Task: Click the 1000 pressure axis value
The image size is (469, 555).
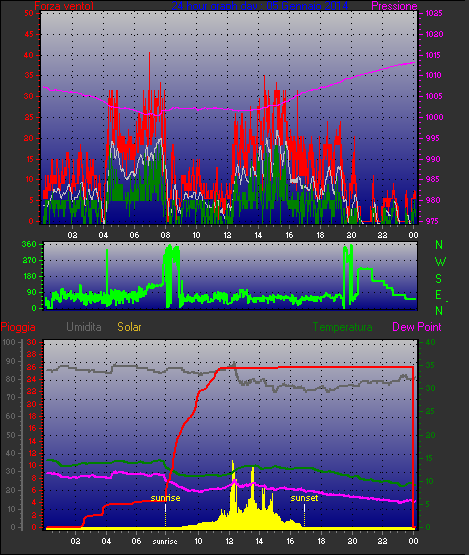Action: pyautogui.click(x=434, y=117)
